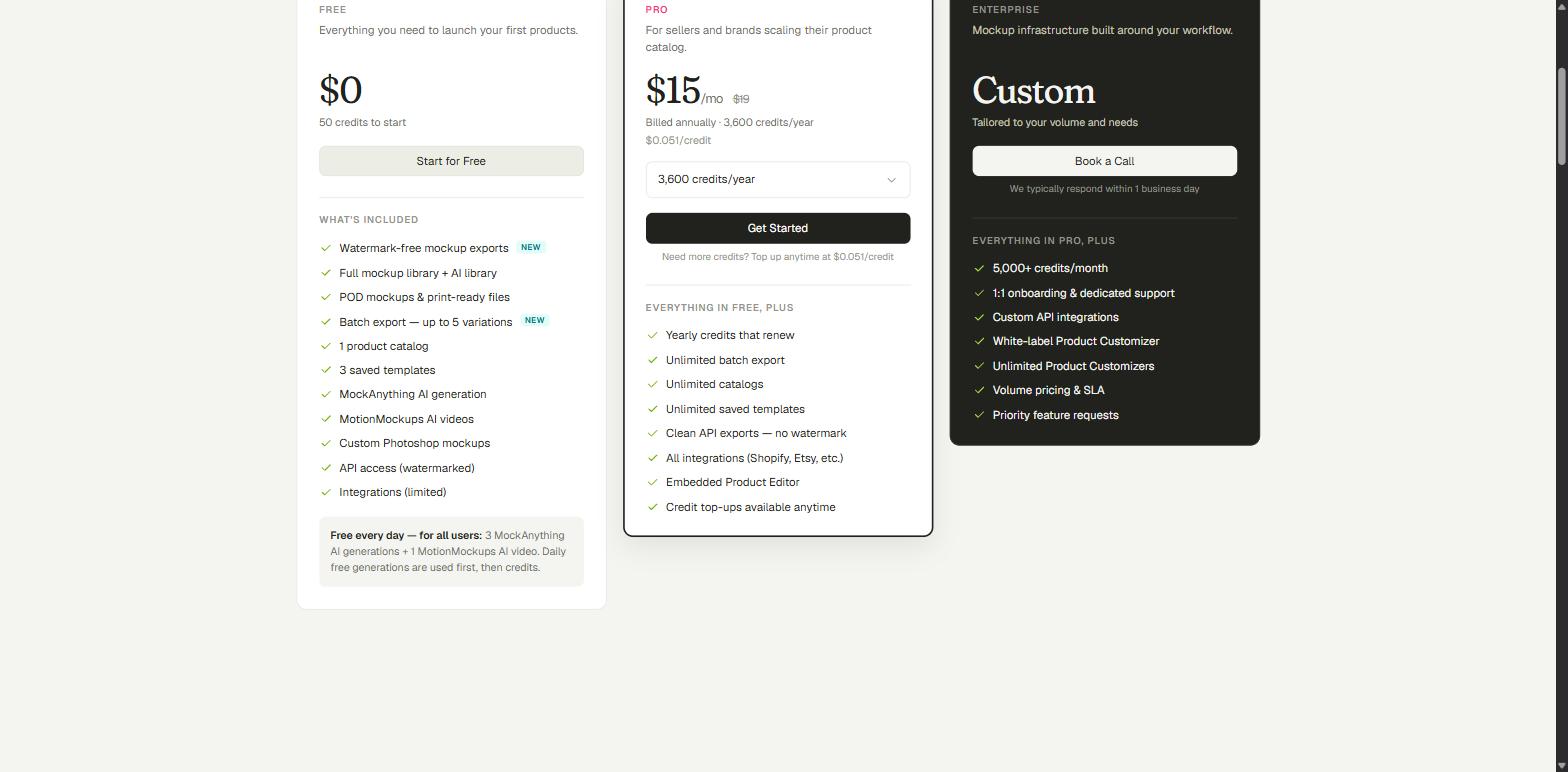Click the ENTERPRISE plan label
This screenshot has width=1568, height=772.
tap(1005, 10)
